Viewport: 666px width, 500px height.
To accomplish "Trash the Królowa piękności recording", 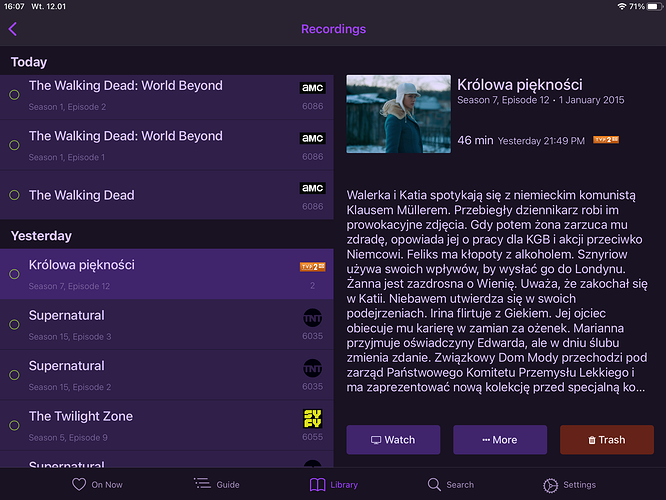I will point(606,440).
